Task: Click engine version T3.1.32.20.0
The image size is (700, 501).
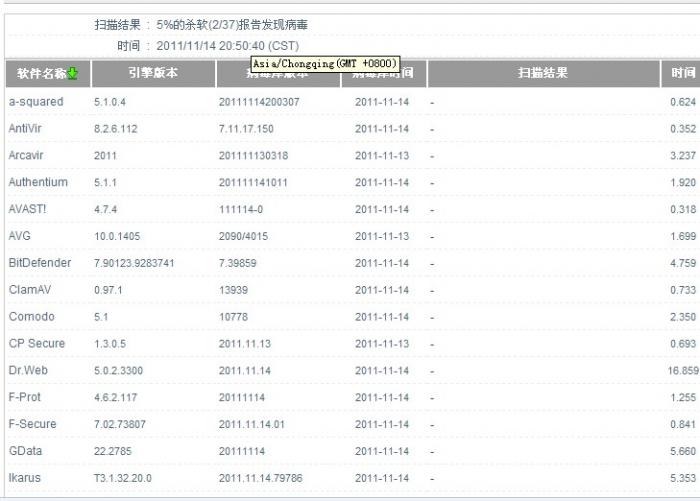Action: (x=123, y=478)
